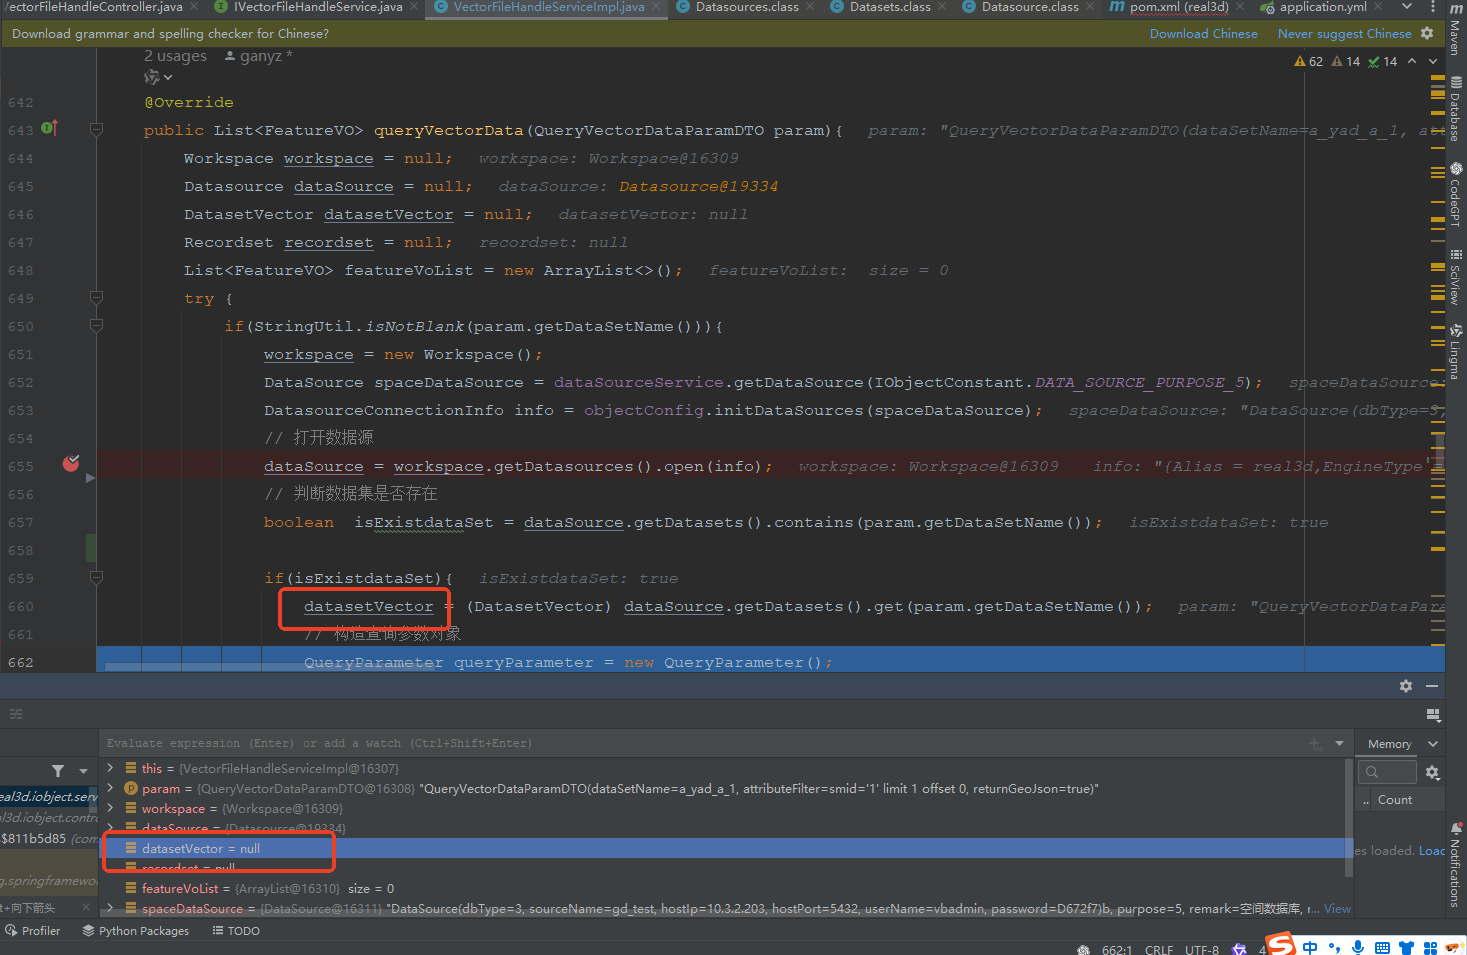Image resolution: width=1467 pixels, height=955 pixels.
Task: Open the Notifications panel
Action: (x=1456, y=865)
